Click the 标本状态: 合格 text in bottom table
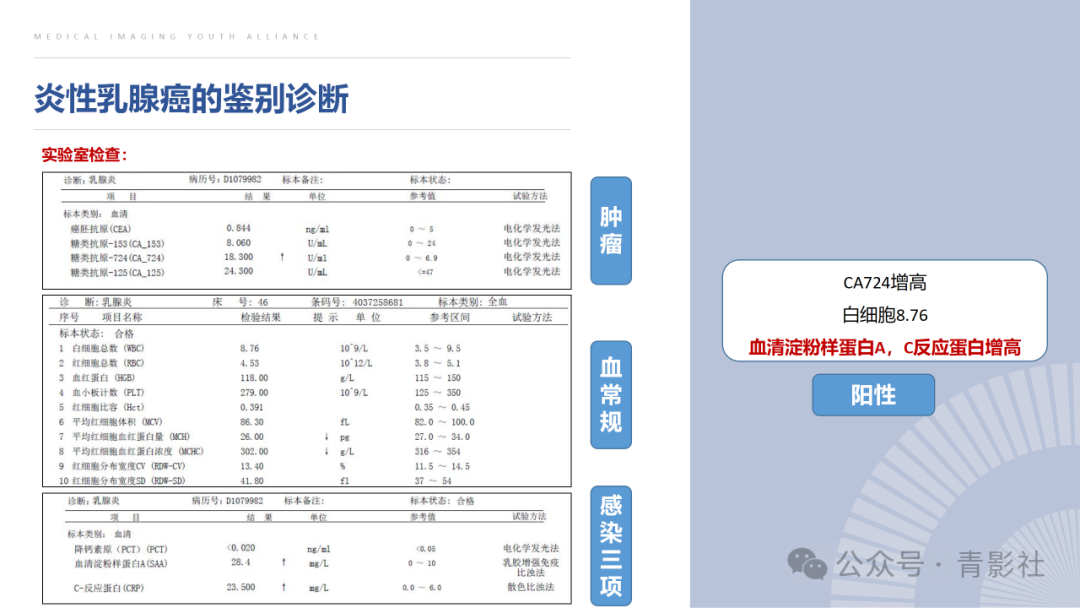The height and width of the screenshot is (608, 1080). click(442, 501)
